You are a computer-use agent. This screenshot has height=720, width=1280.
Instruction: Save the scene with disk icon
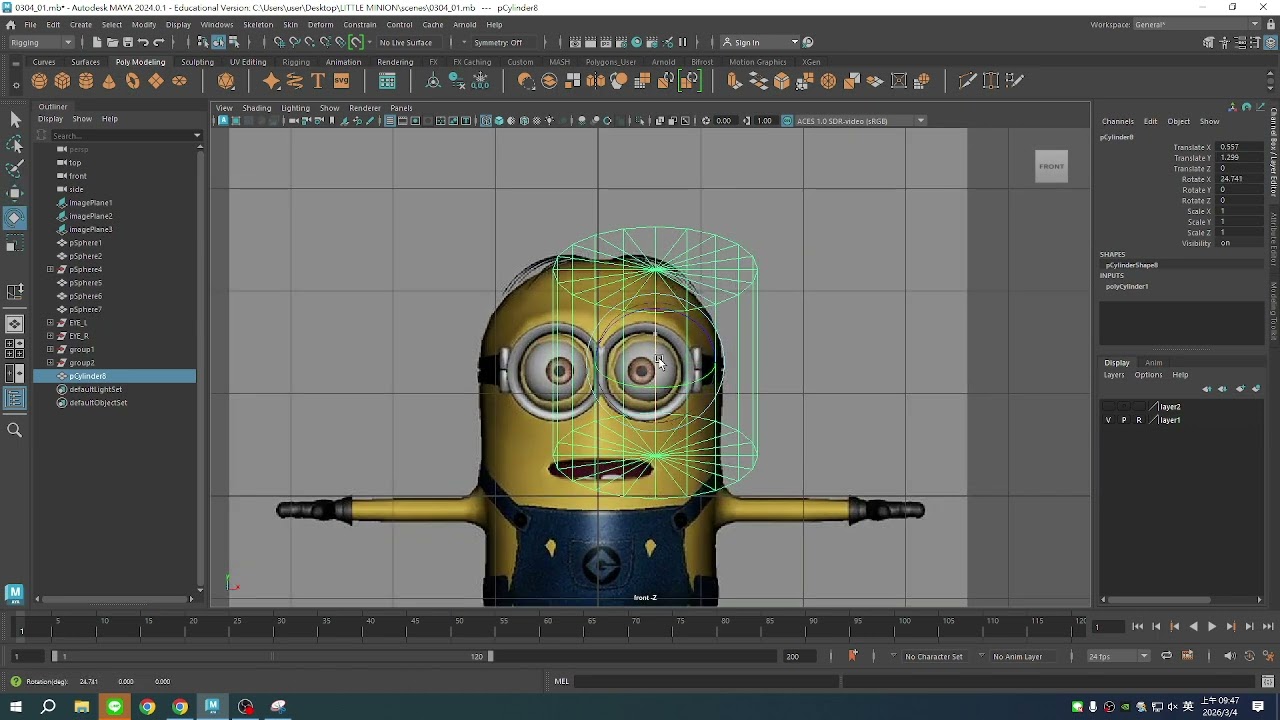click(127, 42)
